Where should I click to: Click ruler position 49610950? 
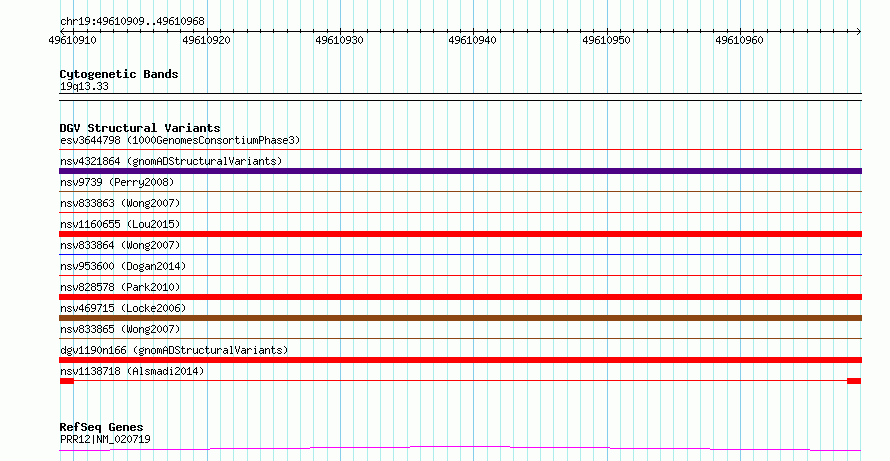606,40
